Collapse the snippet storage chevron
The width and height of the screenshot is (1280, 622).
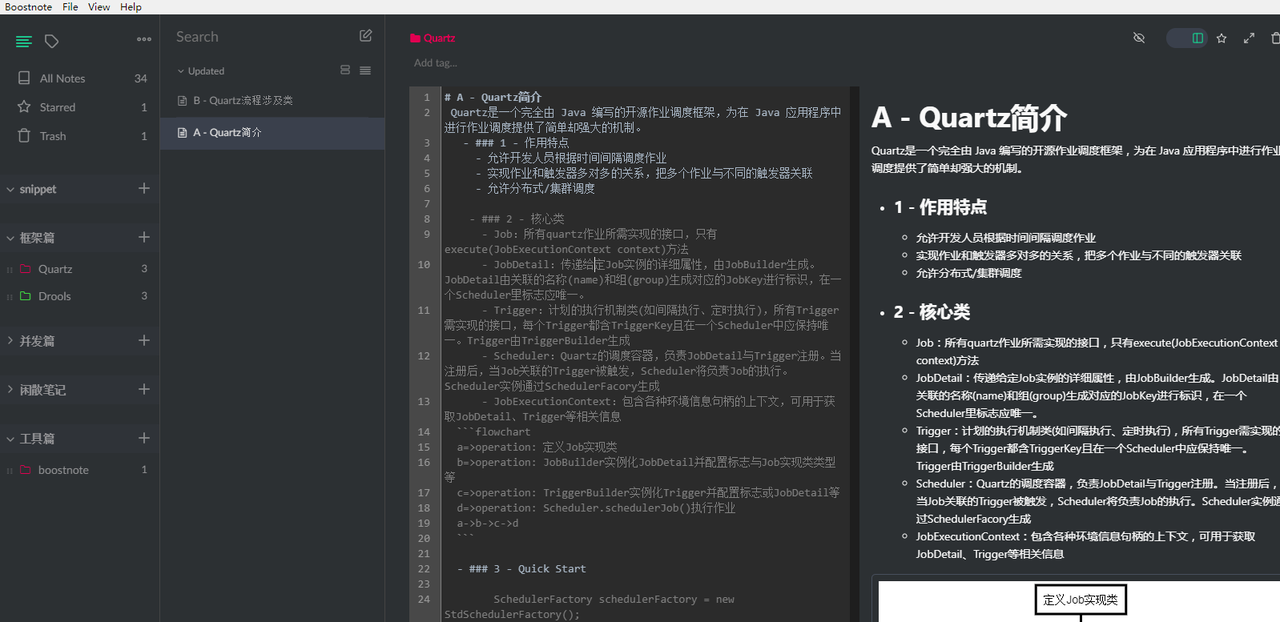click(10, 189)
